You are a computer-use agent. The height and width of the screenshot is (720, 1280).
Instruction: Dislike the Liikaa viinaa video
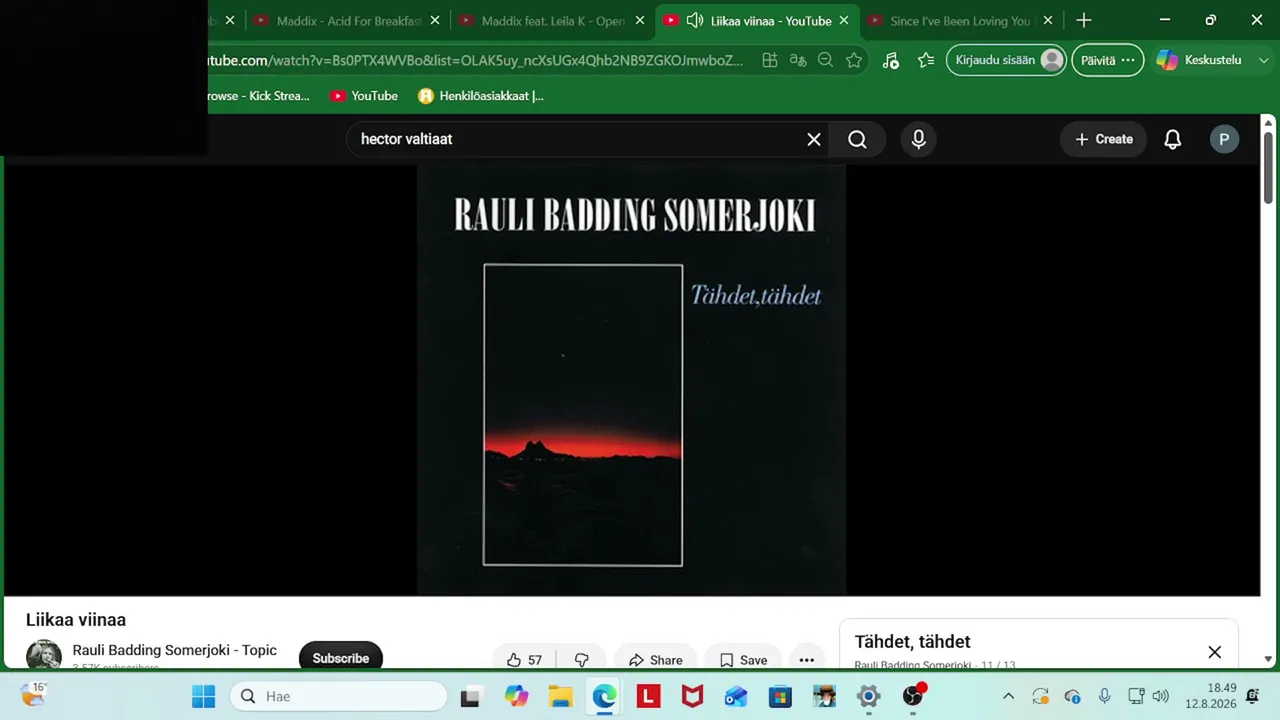pyautogui.click(x=581, y=660)
